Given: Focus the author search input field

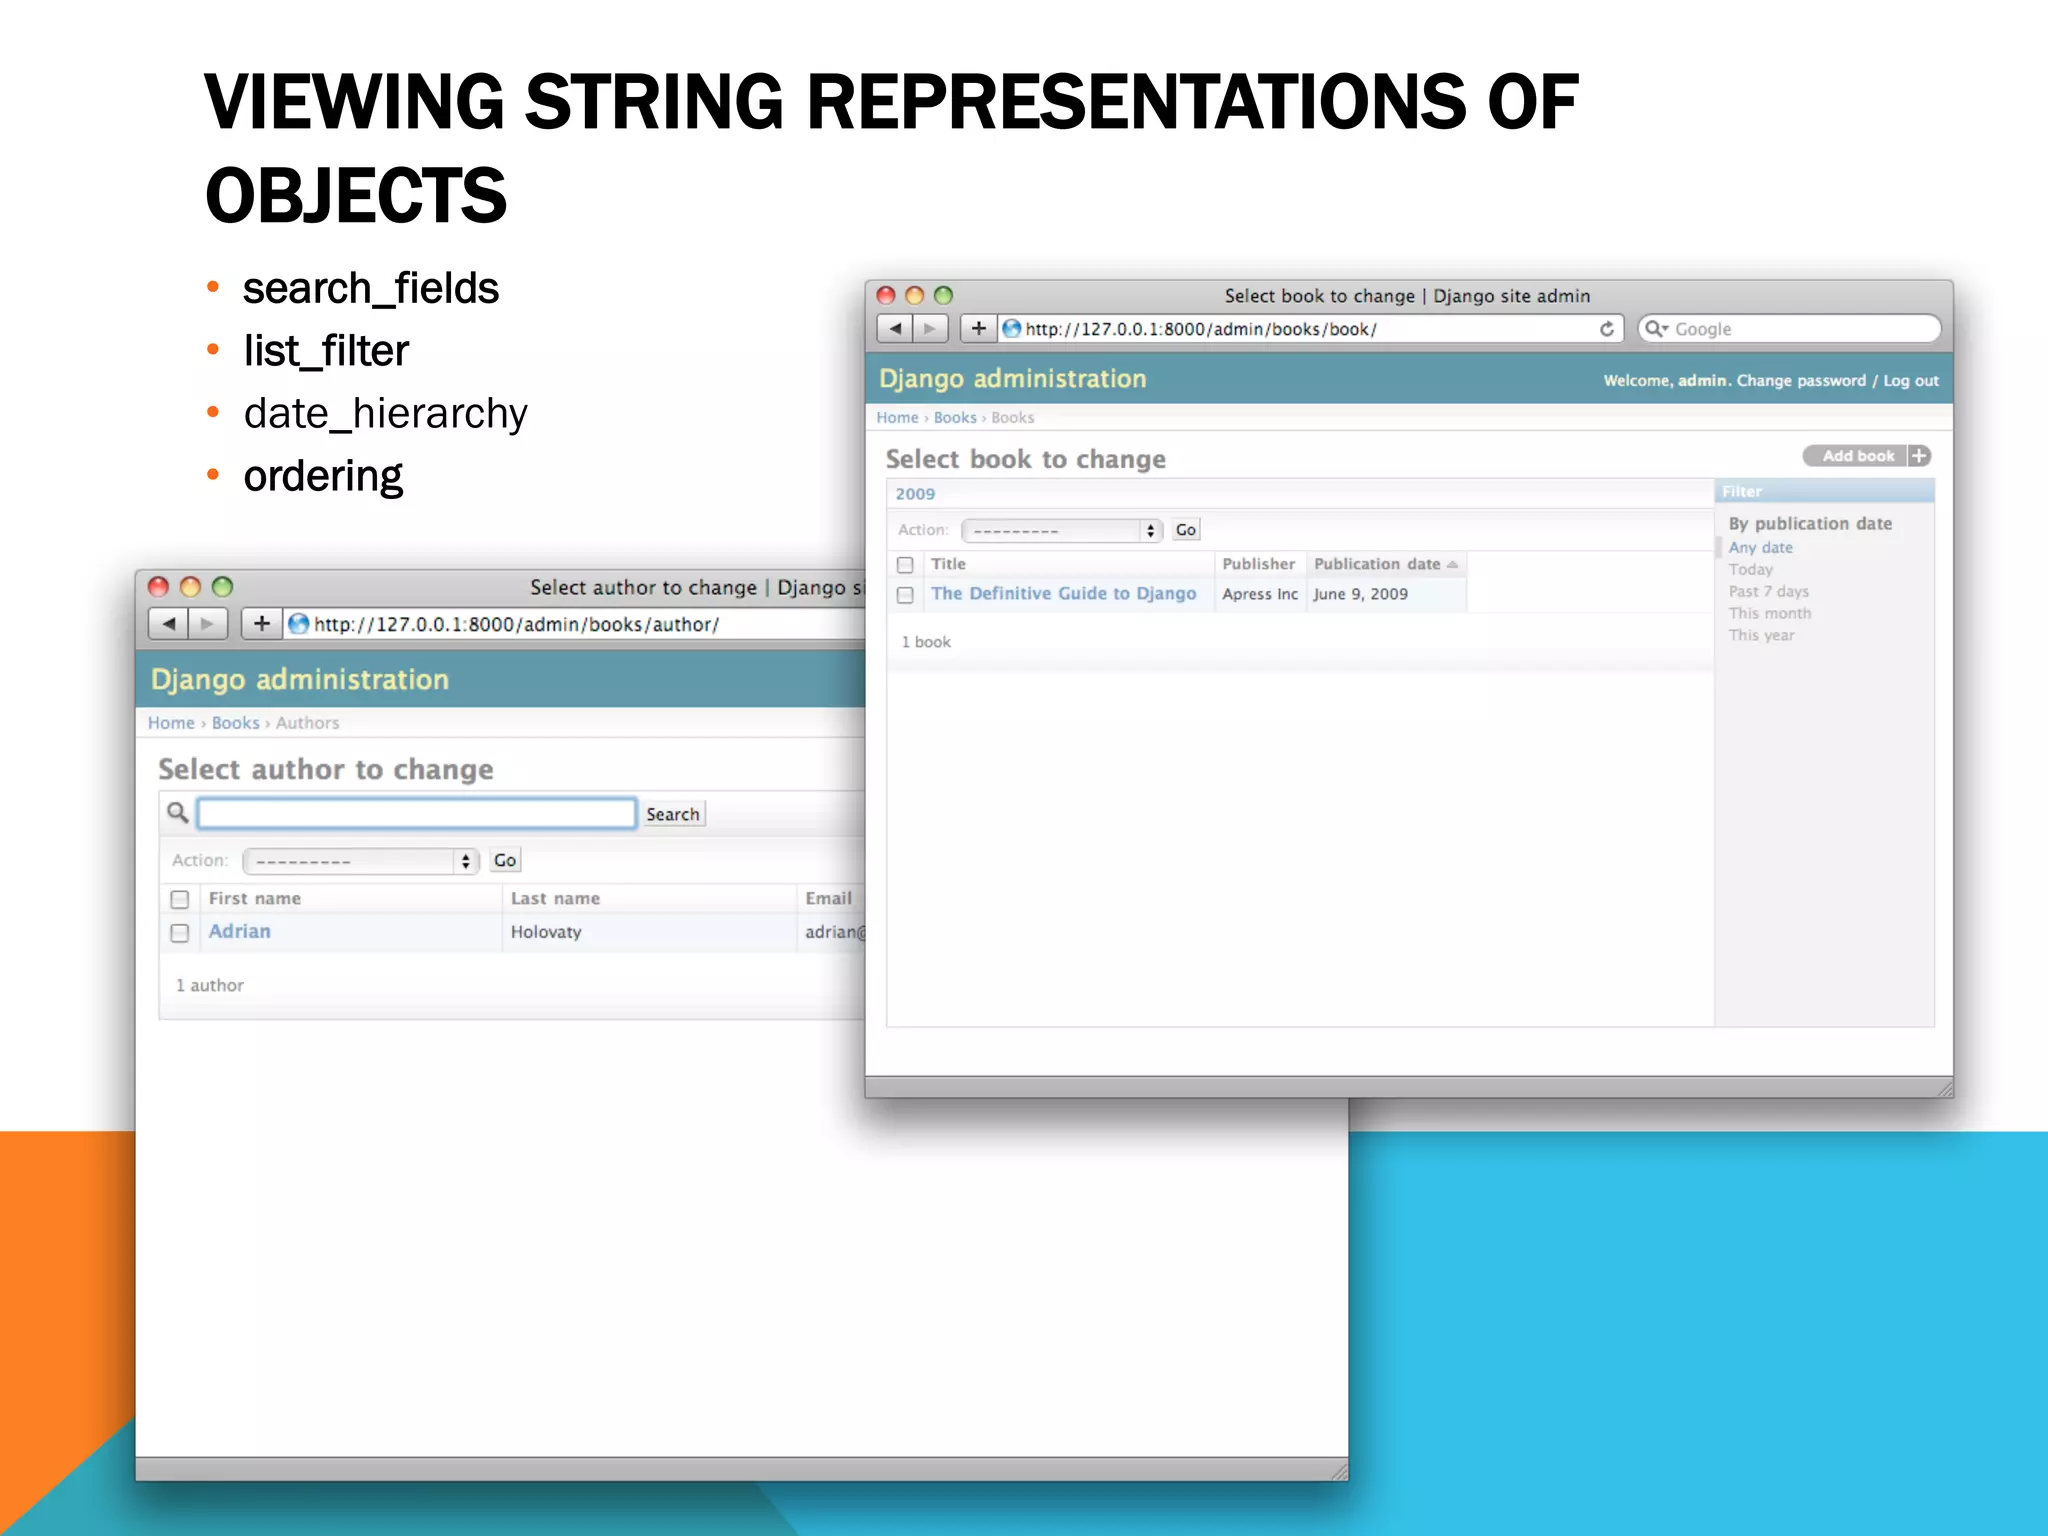Looking at the screenshot, I should coord(416,813).
